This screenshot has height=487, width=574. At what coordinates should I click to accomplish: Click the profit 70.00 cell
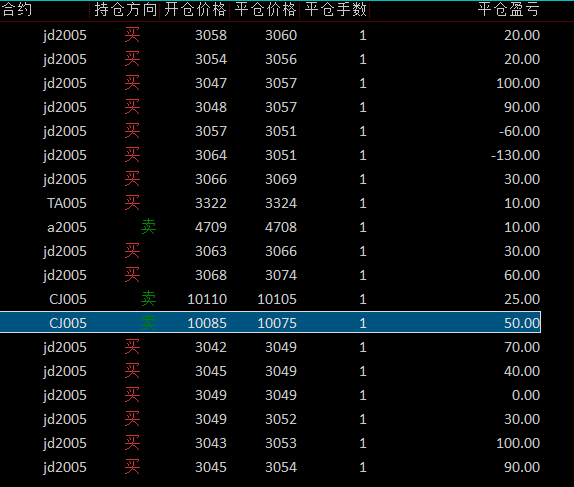point(522,347)
